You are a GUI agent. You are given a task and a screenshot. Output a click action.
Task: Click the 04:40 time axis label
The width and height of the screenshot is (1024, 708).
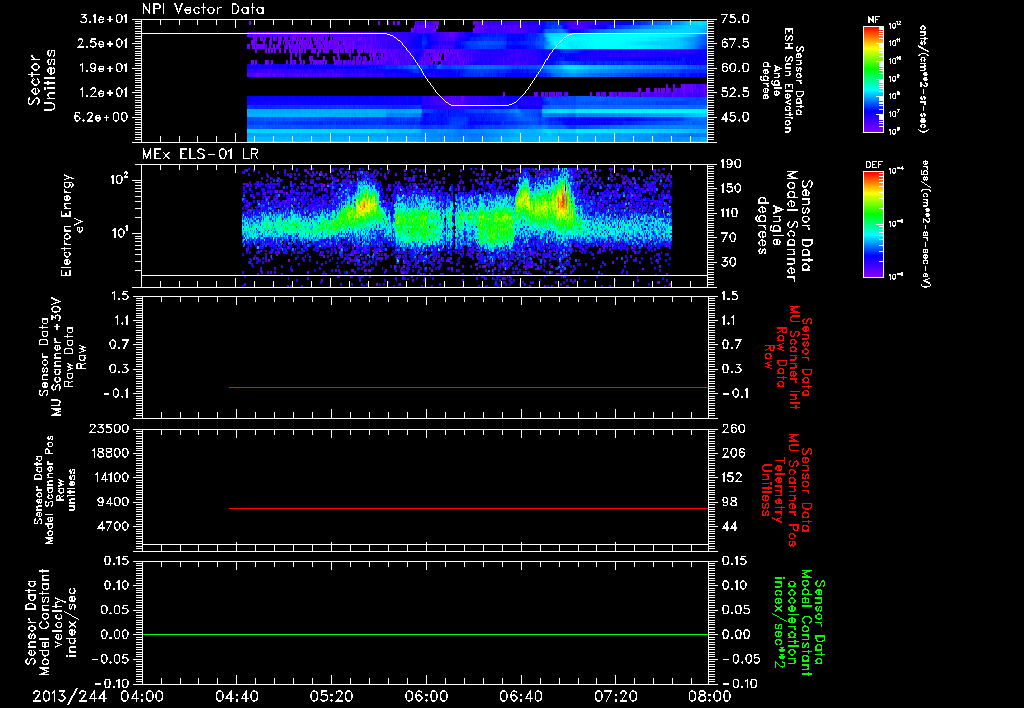pyautogui.click(x=236, y=696)
